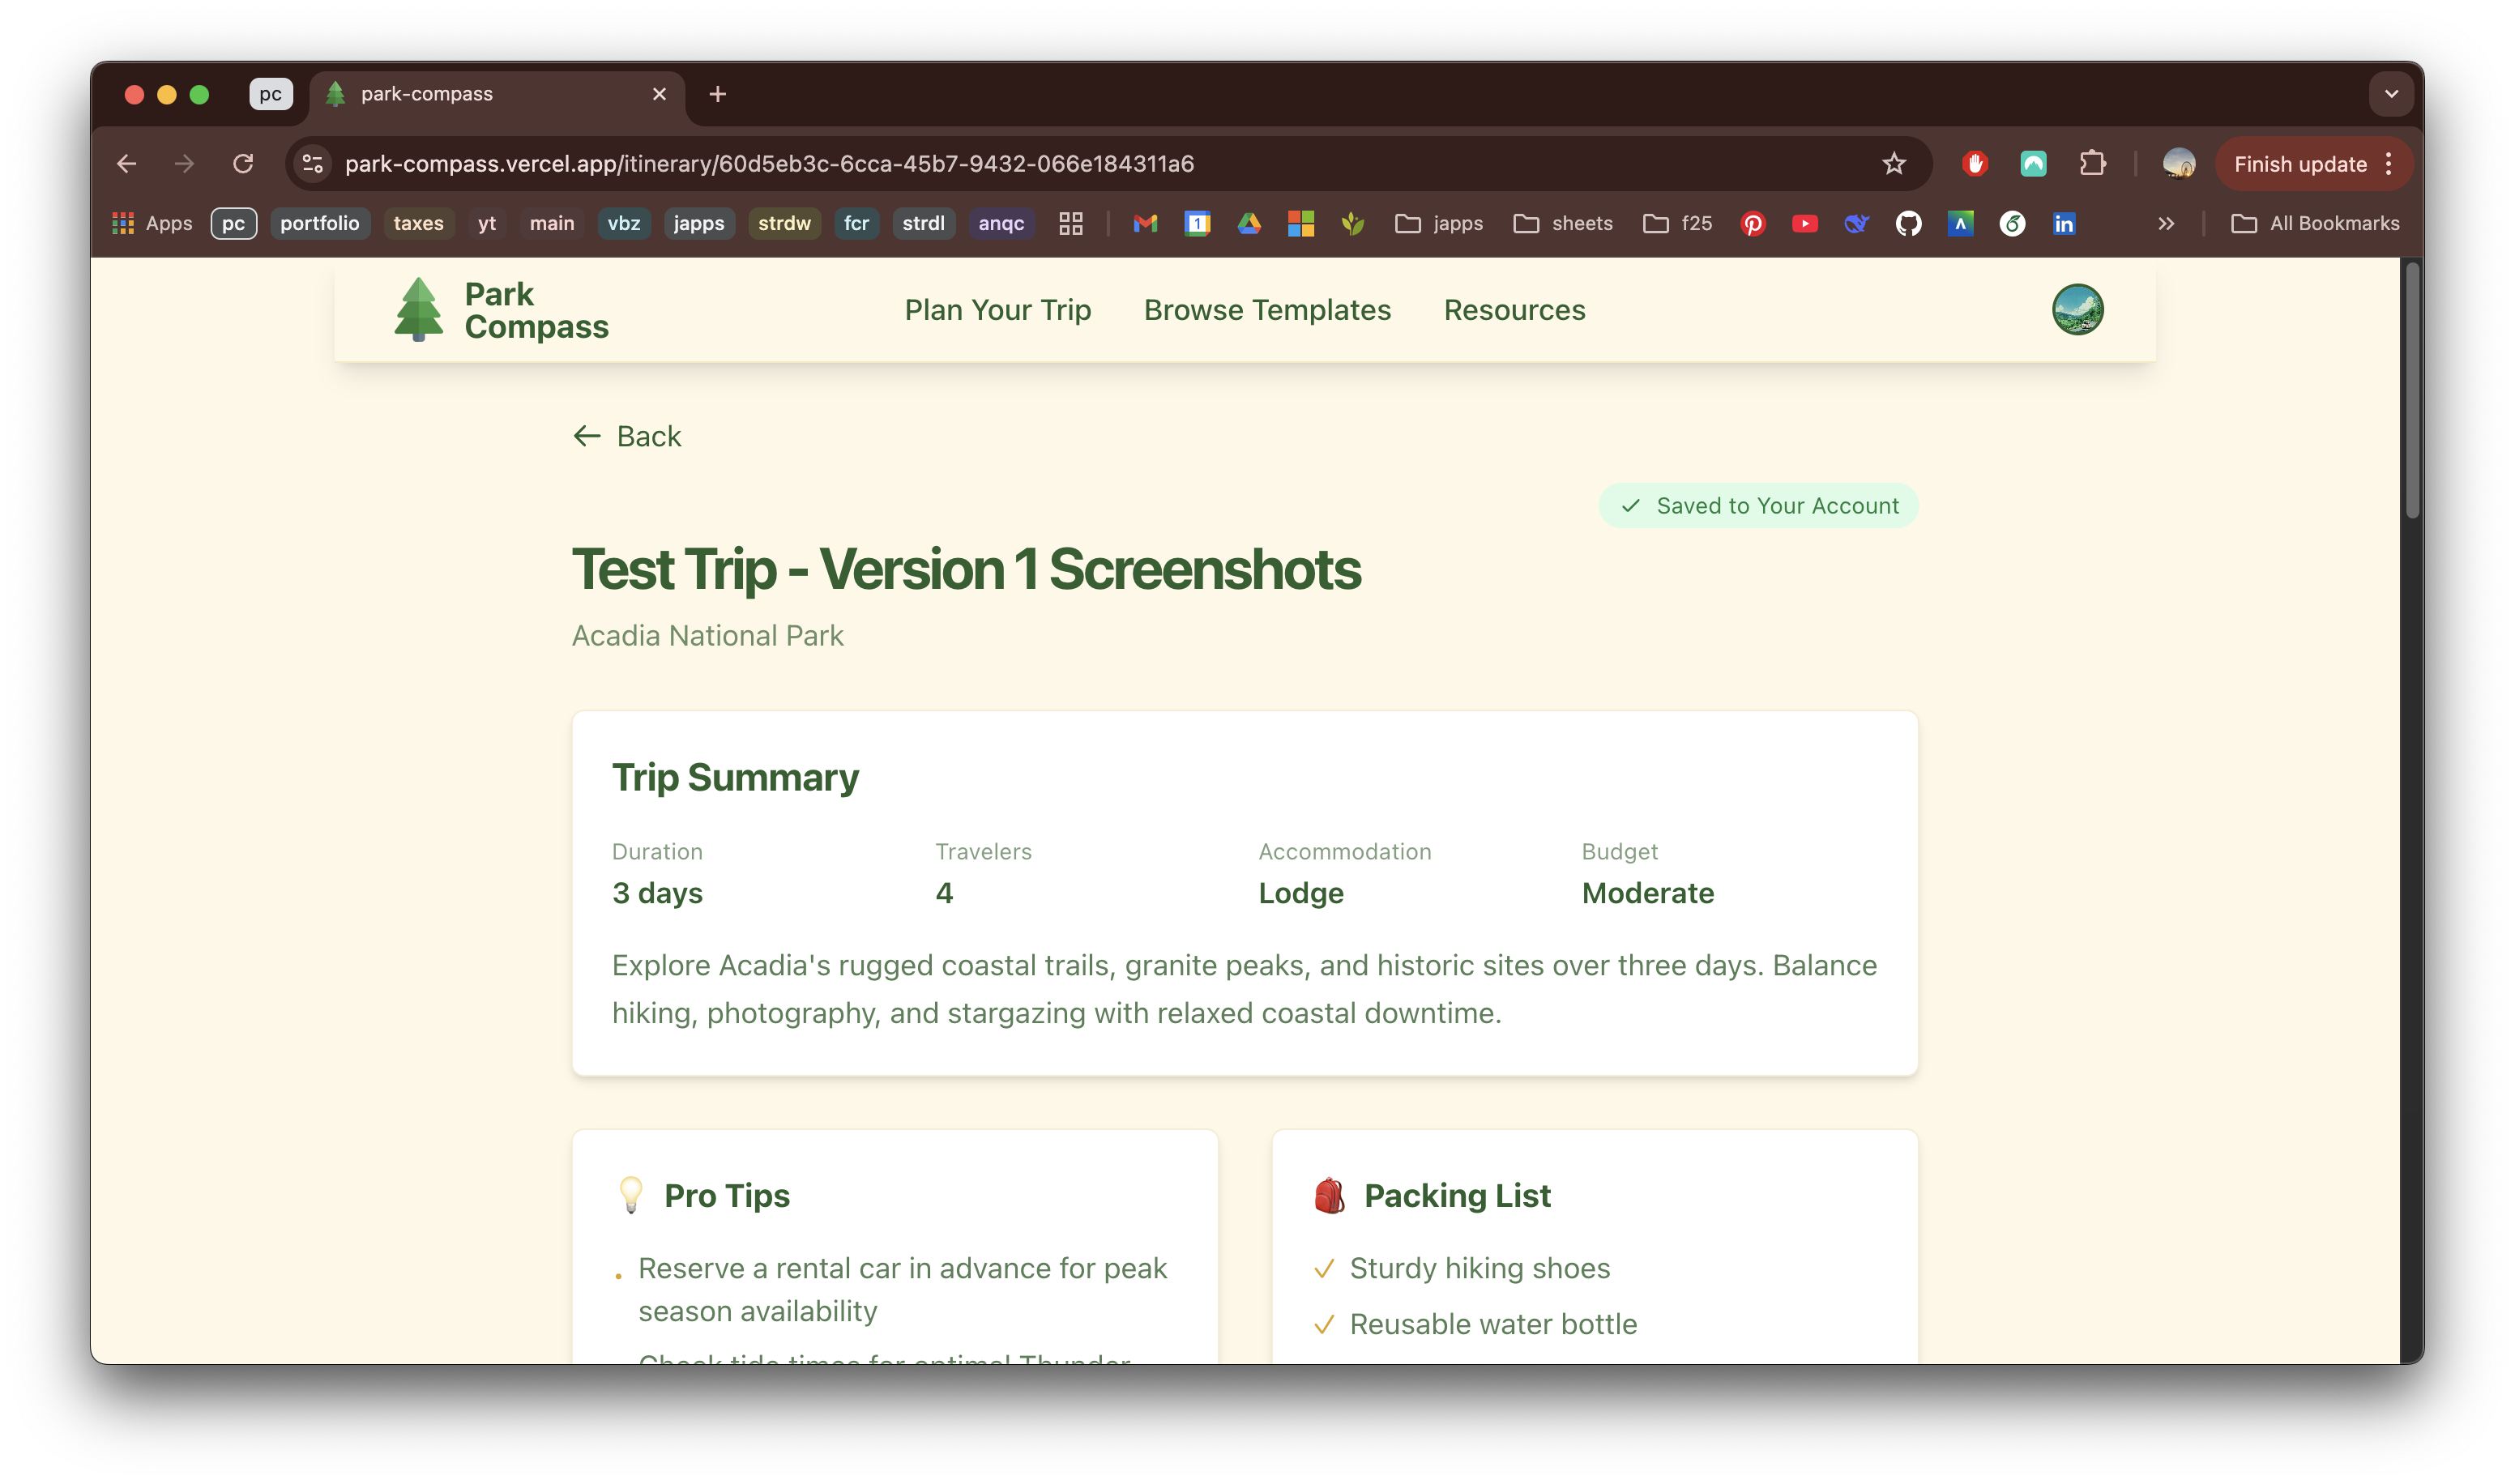Open the GitHub bookmark

[x=1908, y=223]
